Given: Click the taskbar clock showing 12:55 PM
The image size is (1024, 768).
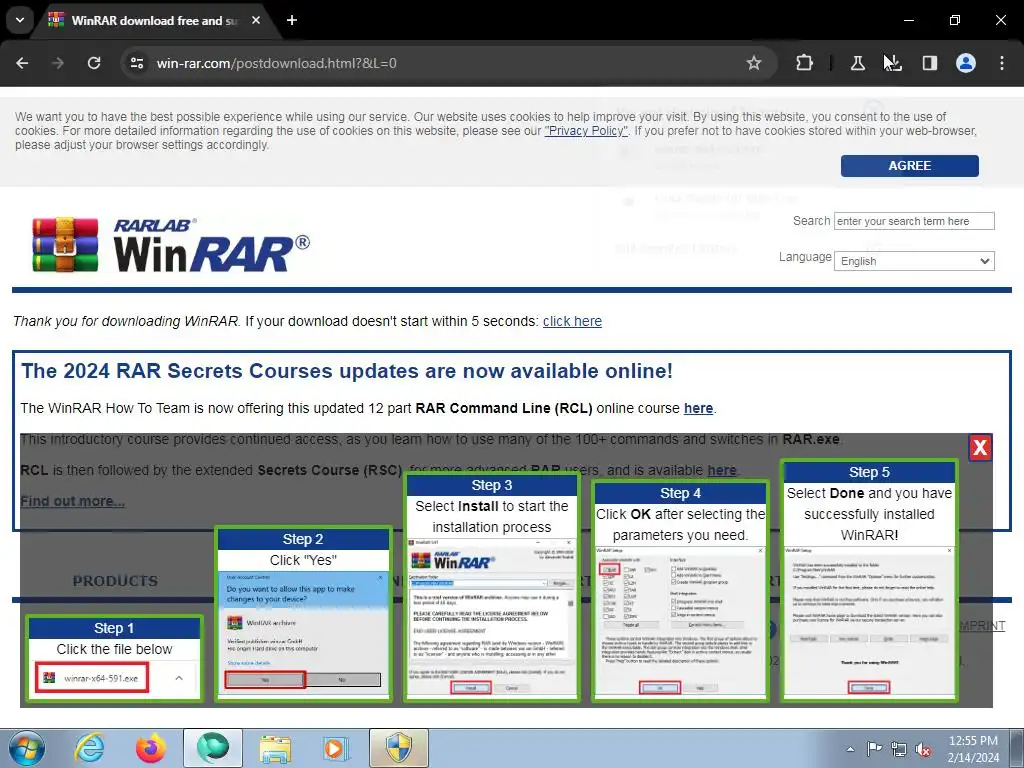Looking at the screenshot, I should [973, 749].
